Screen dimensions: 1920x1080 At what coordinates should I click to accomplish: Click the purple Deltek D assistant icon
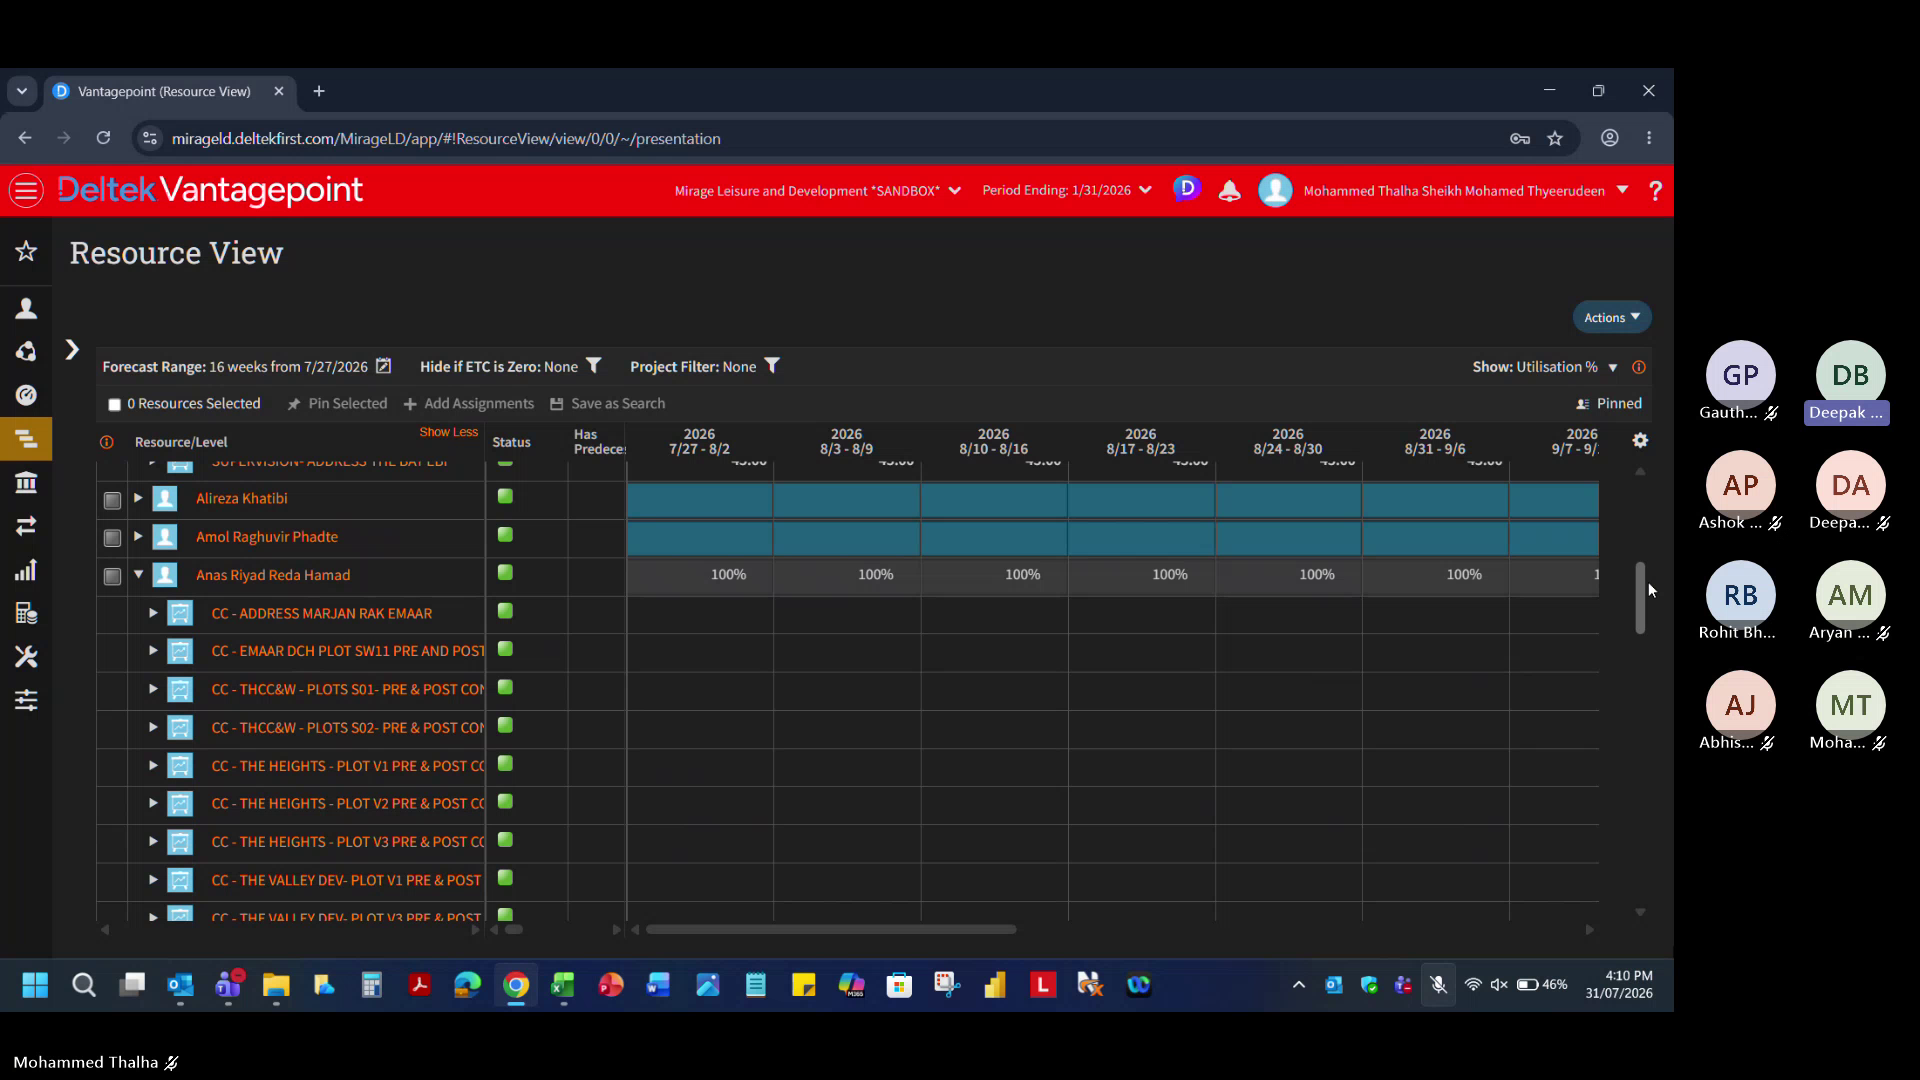tap(1187, 189)
